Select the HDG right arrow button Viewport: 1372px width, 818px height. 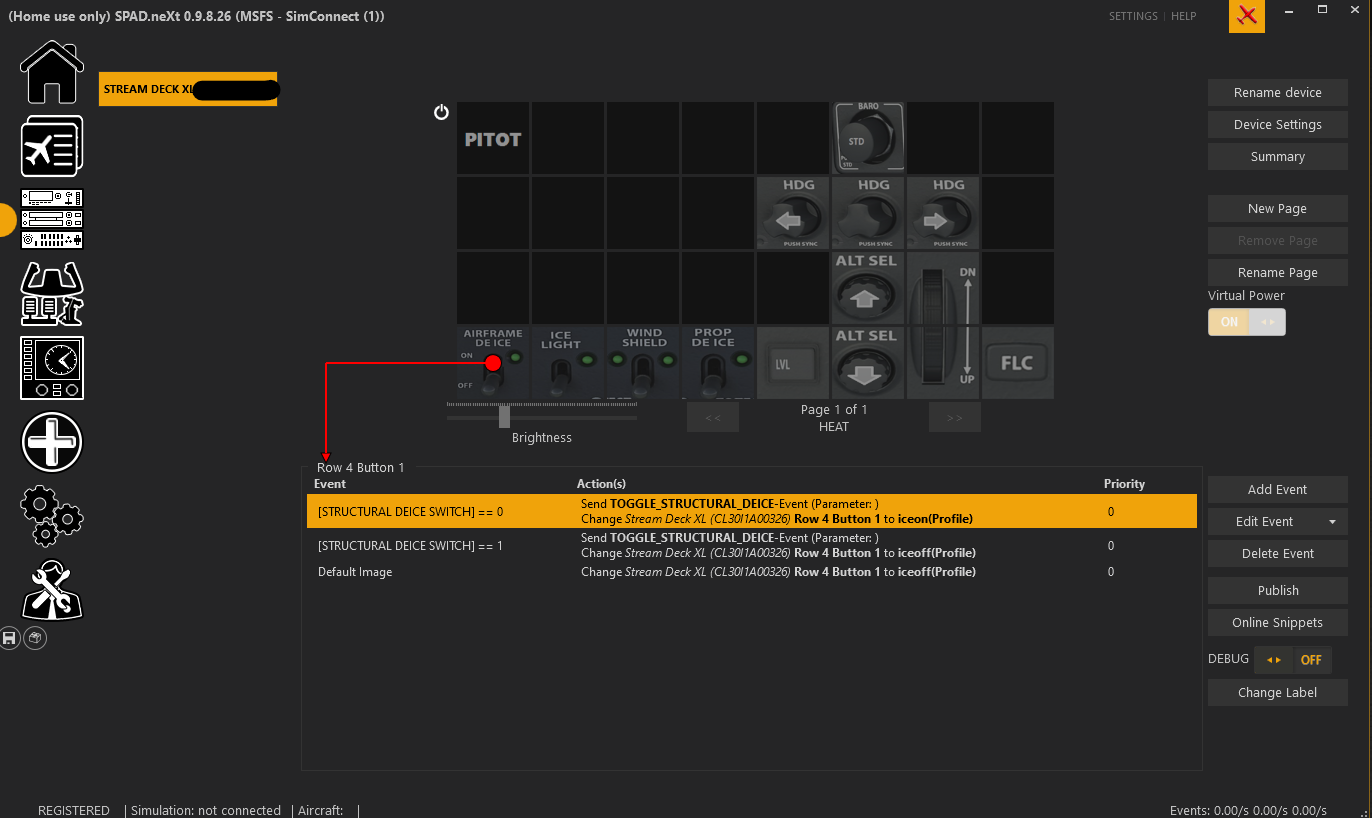[943, 213]
